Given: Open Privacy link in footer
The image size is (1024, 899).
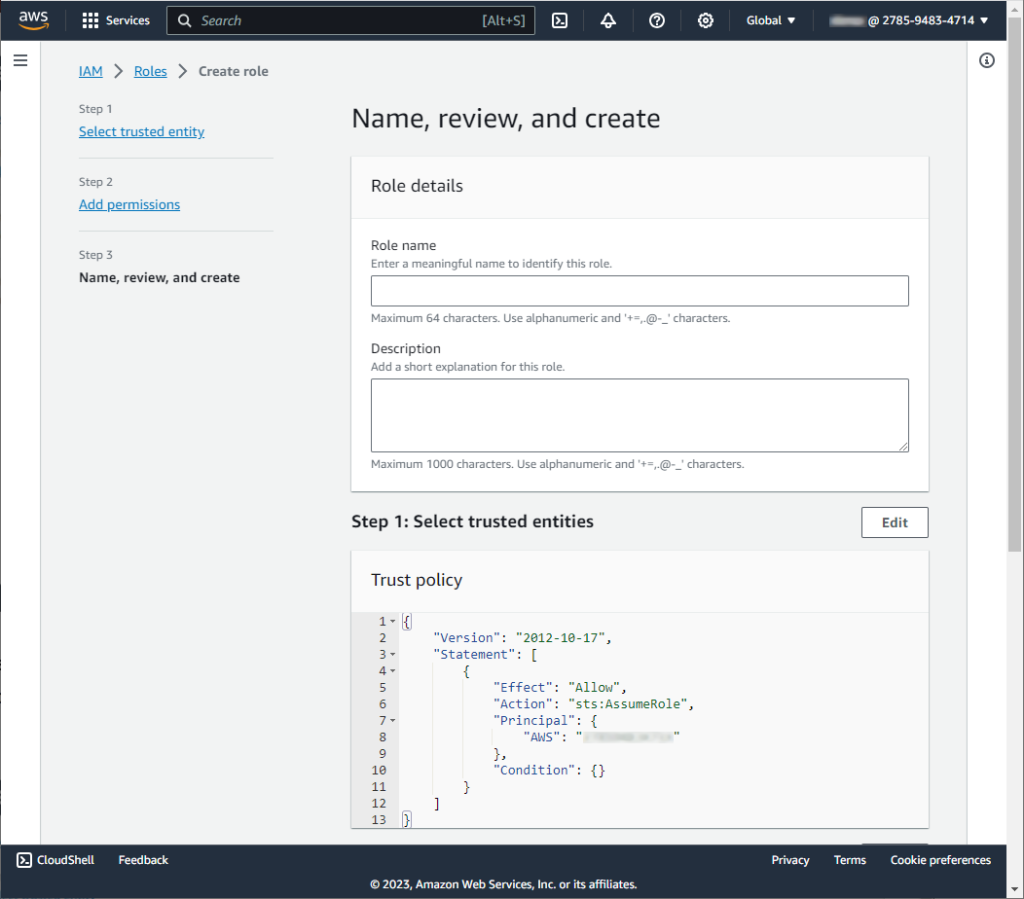Looking at the screenshot, I should click(790, 860).
